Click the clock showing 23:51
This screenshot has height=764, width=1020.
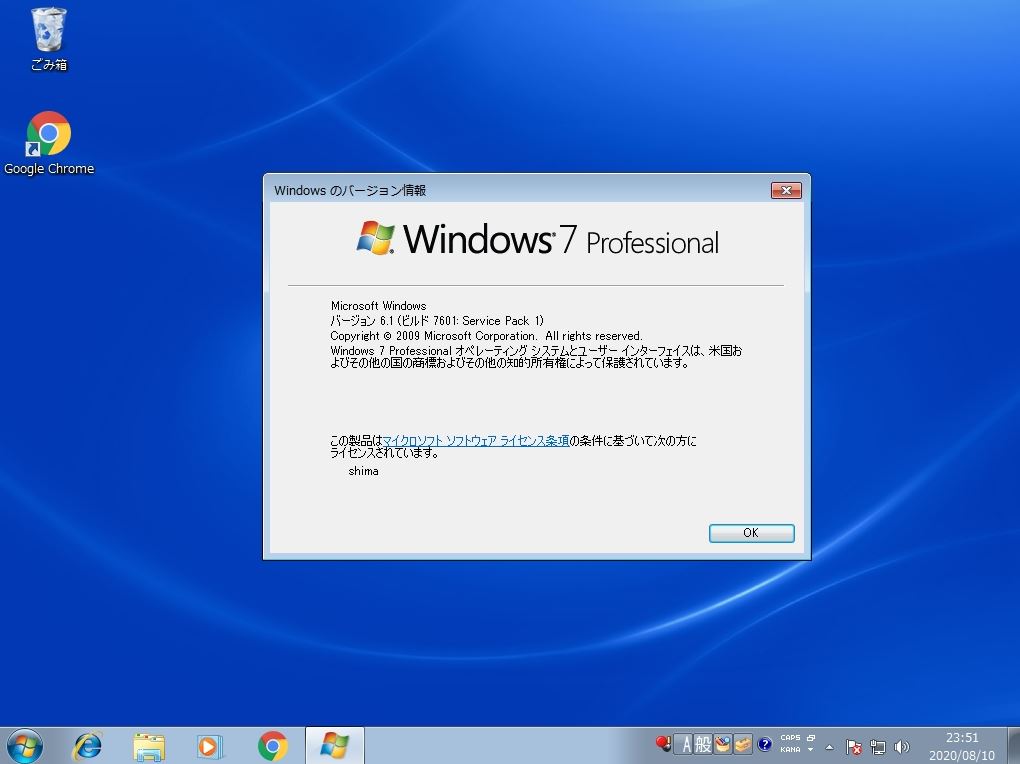tap(962, 746)
